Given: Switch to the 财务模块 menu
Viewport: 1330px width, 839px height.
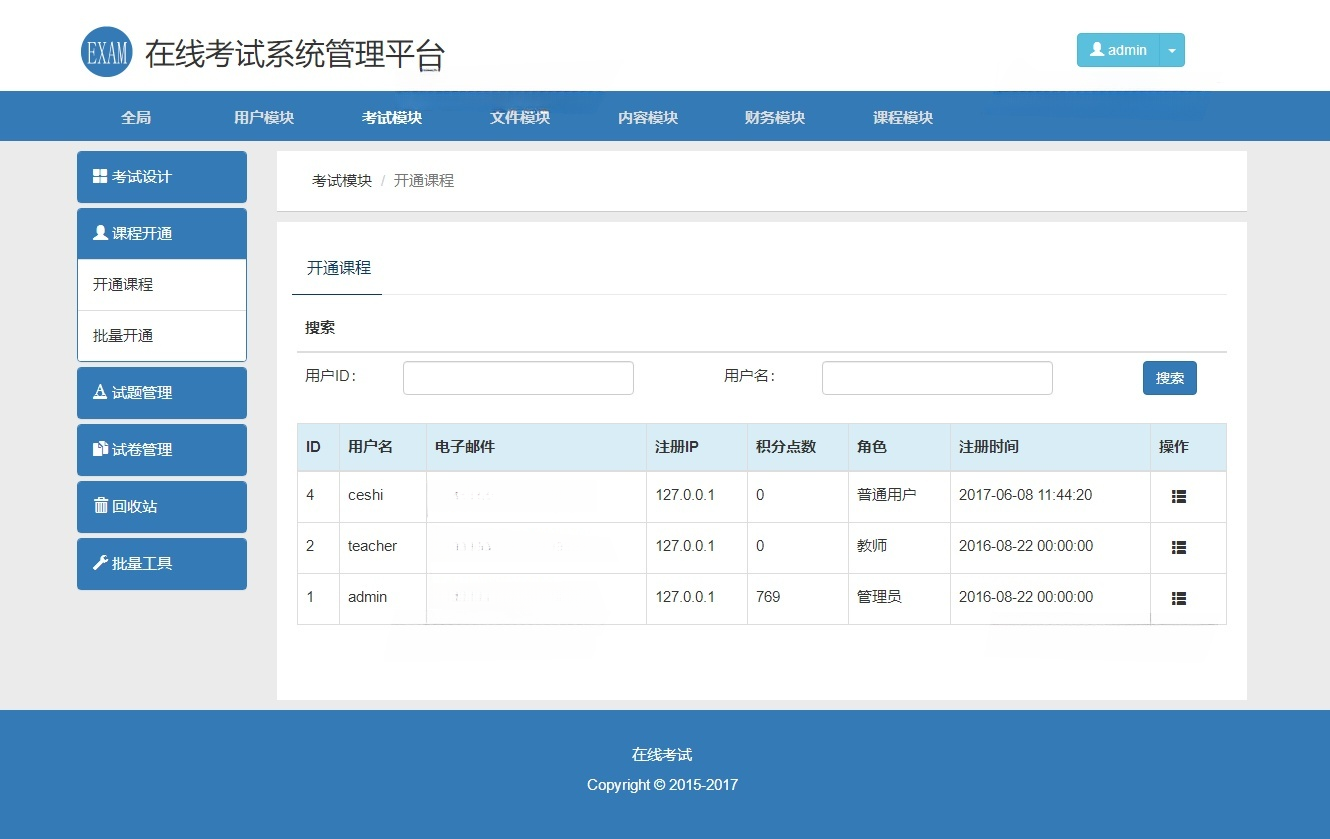Looking at the screenshot, I should (775, 116).
